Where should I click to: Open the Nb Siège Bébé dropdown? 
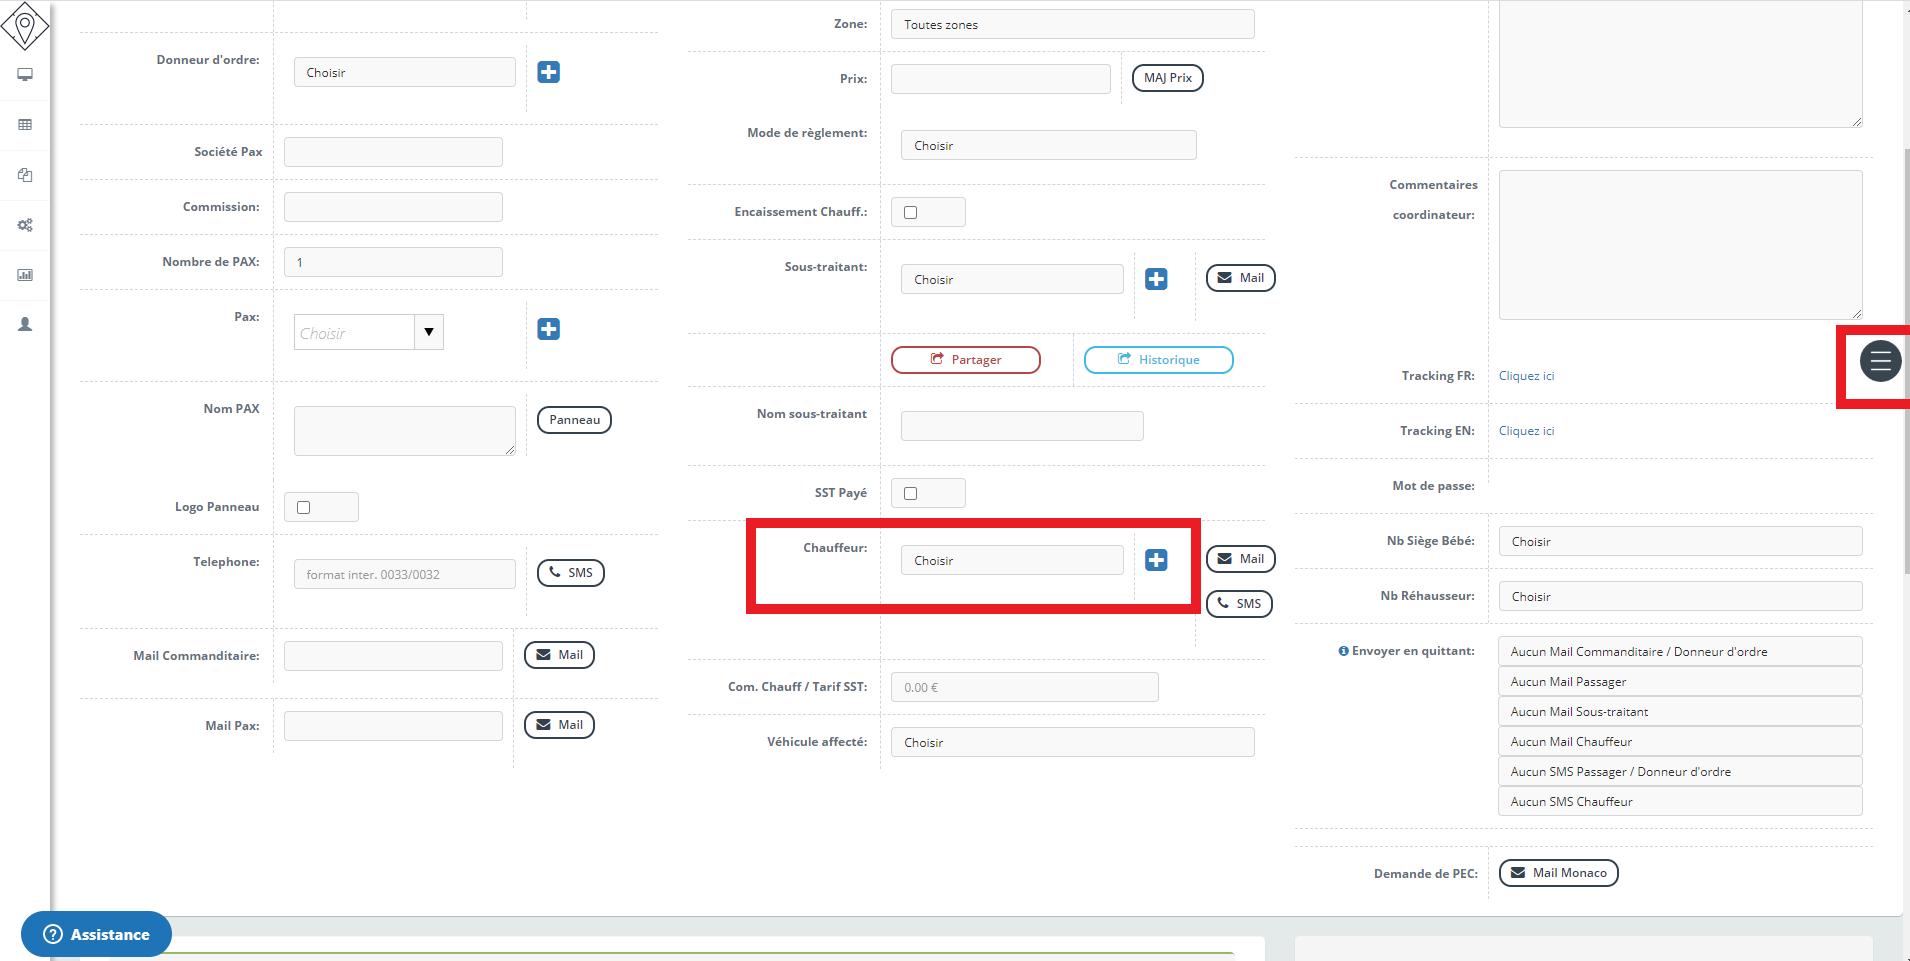tap(1679, 541)
